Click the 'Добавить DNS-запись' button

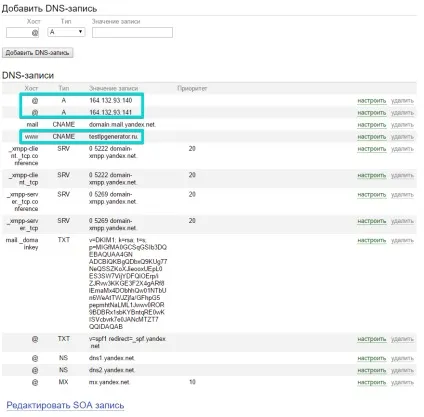tap(37, 53)
